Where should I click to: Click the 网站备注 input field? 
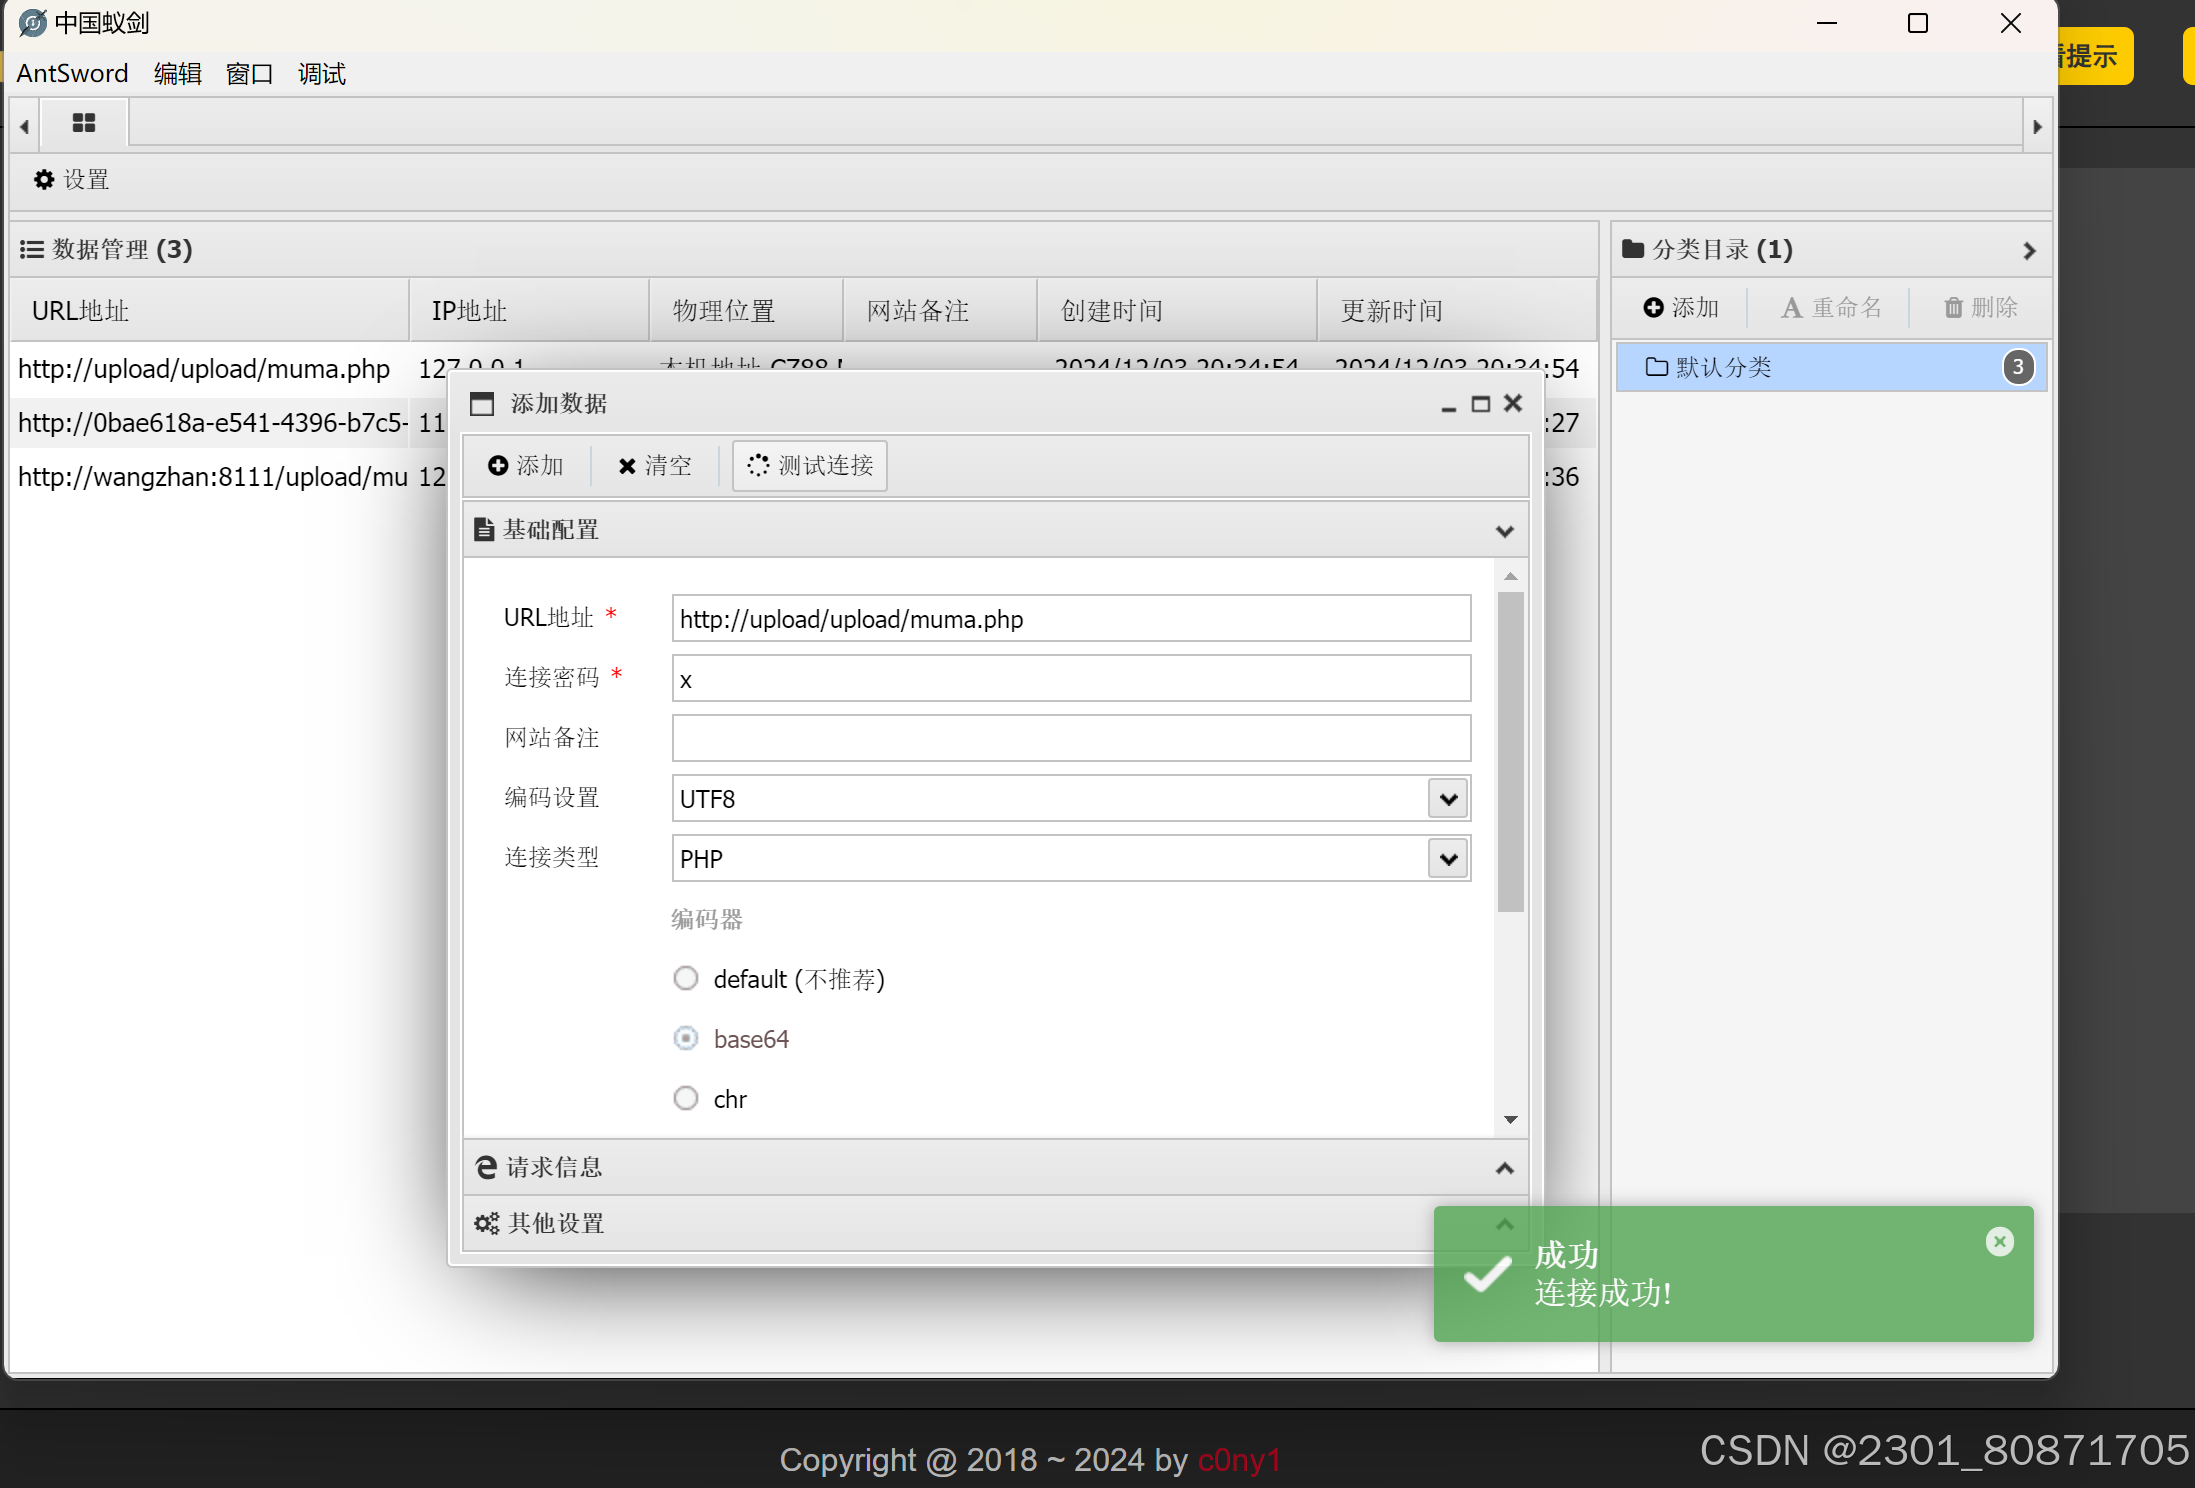pyautogui.click(x=1070, y=738)
